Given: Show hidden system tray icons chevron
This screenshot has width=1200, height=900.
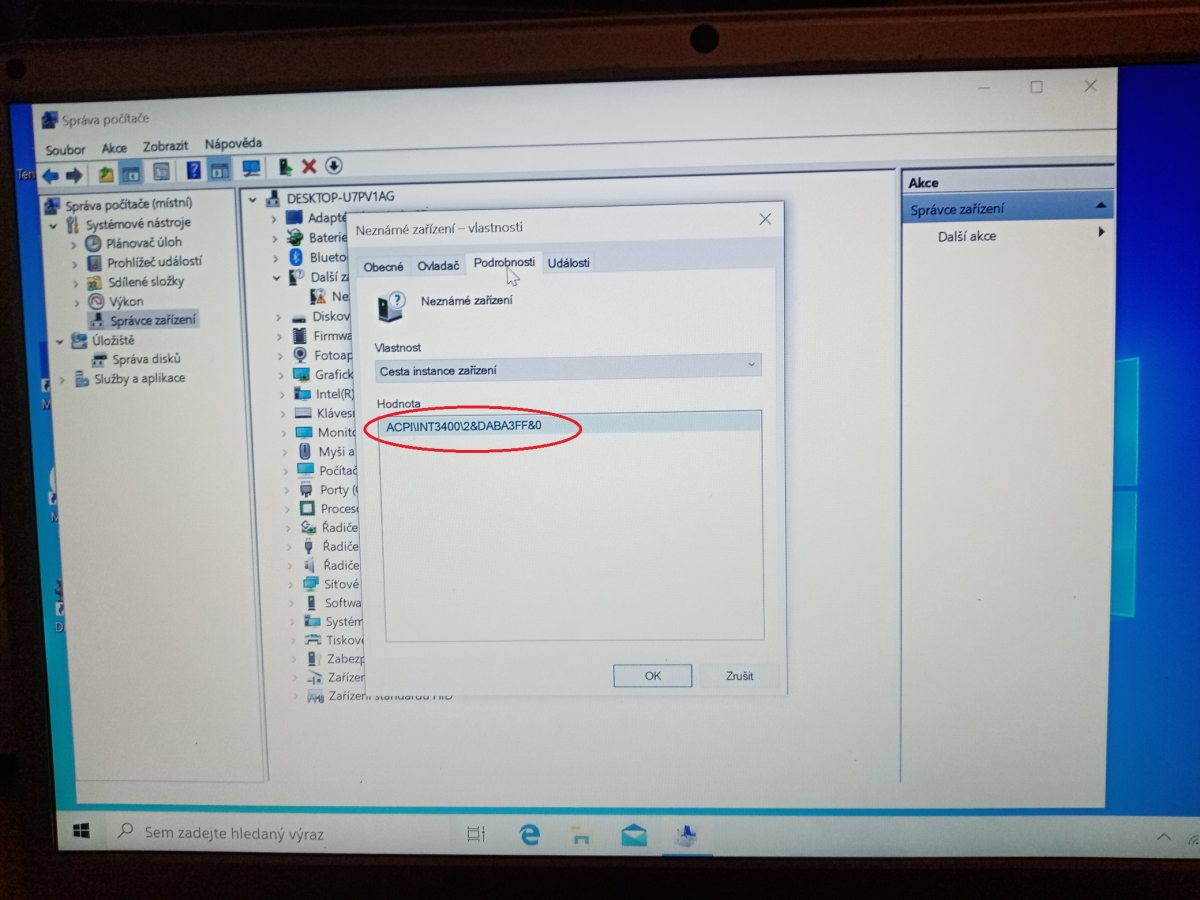Looking at the screenshot, I should 1163,836.
